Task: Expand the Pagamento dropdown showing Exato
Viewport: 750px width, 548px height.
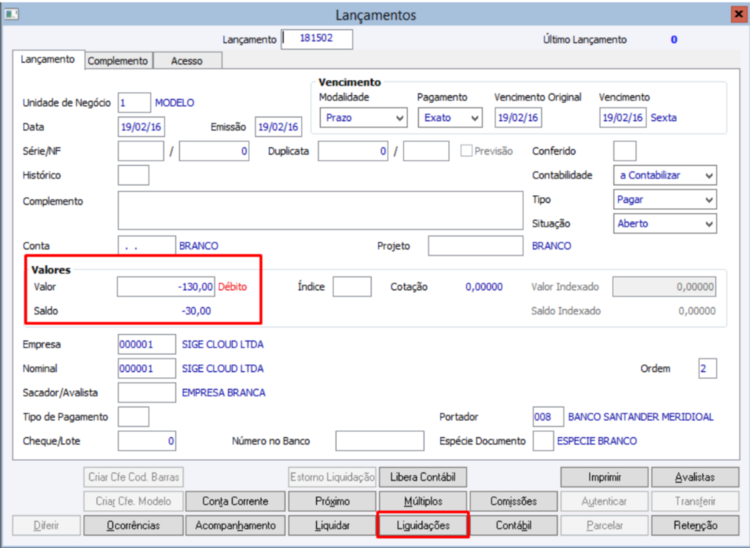Action: coord(450,118)
